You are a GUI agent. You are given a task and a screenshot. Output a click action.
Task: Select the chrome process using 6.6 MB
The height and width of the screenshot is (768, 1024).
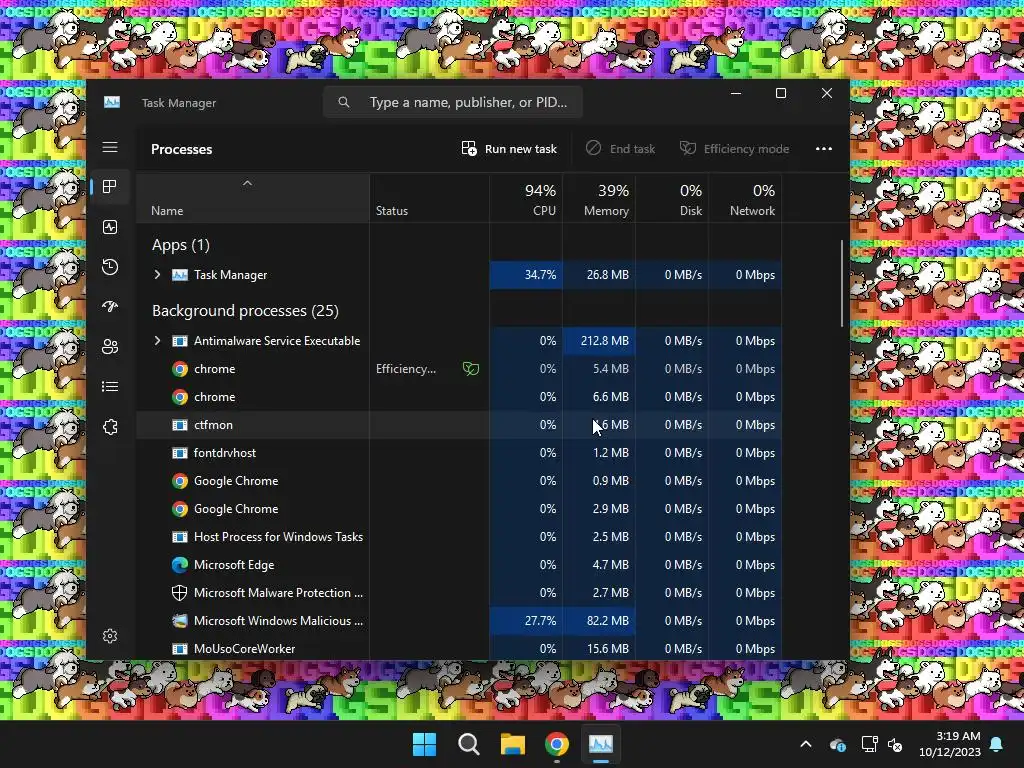pyautogui.click(x=459, y=397)
